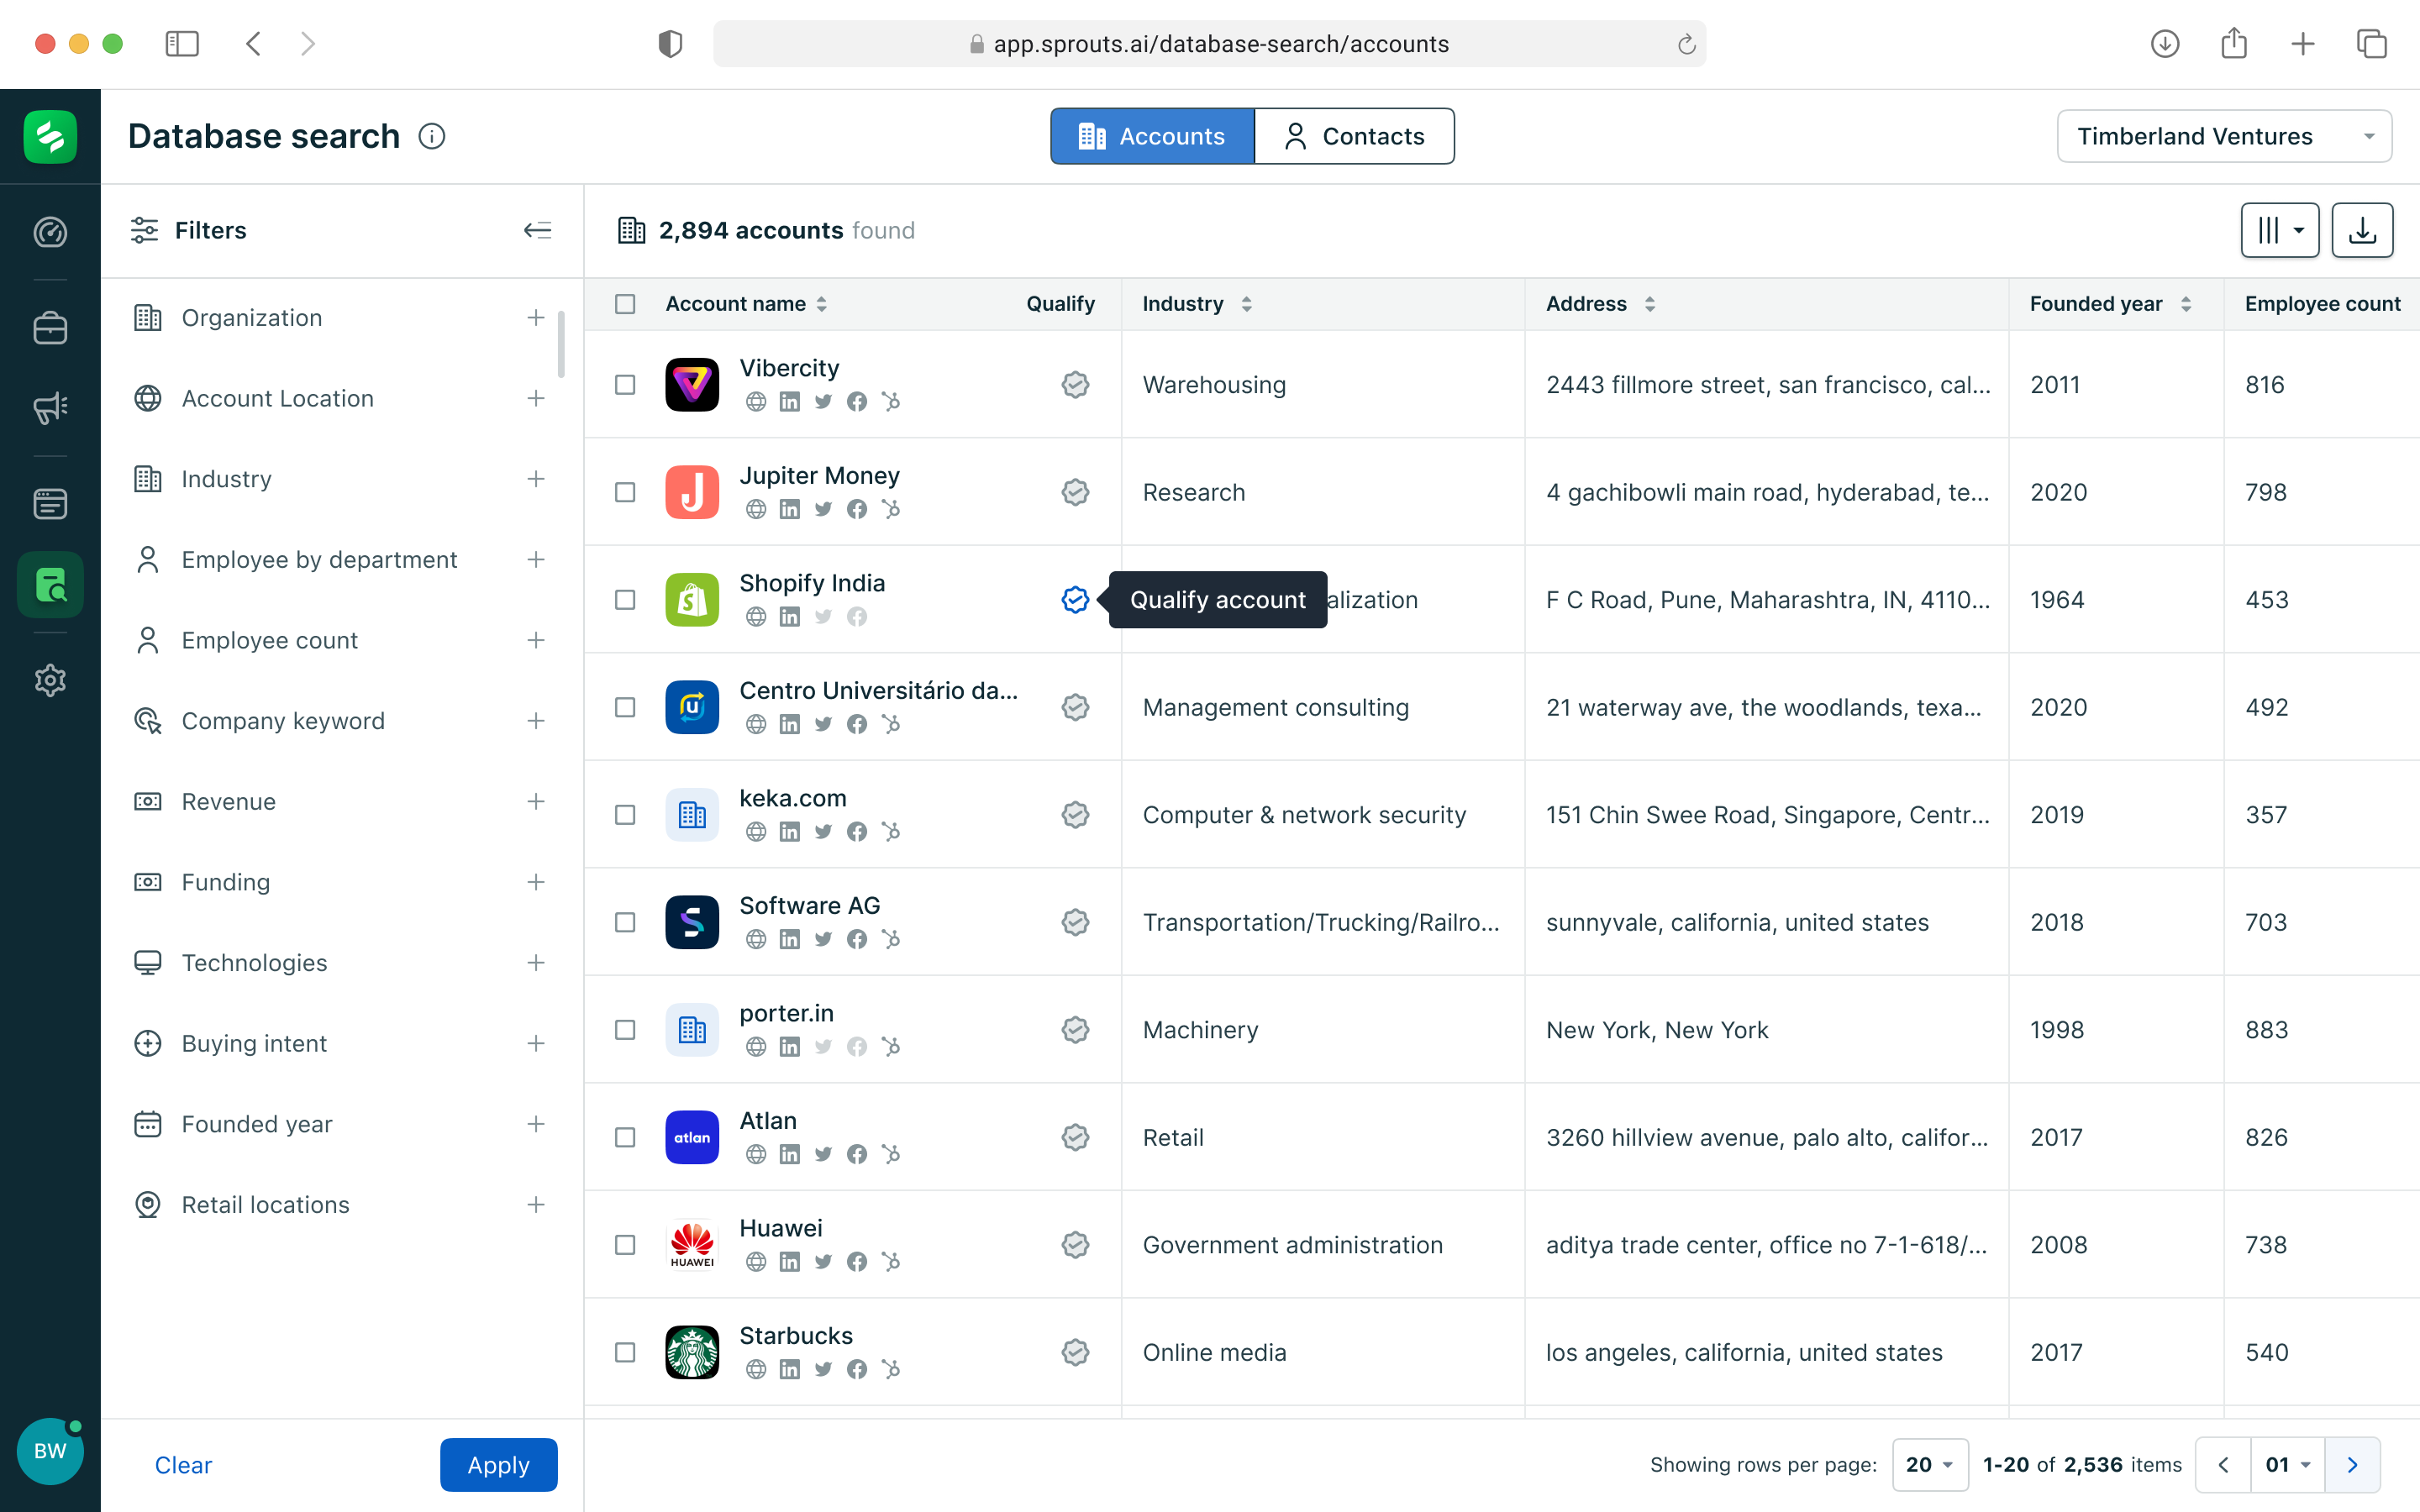Click the Database search icon in the sidebar
The height and width of the screenshot is (1512, 2420).
coord(50,584)
